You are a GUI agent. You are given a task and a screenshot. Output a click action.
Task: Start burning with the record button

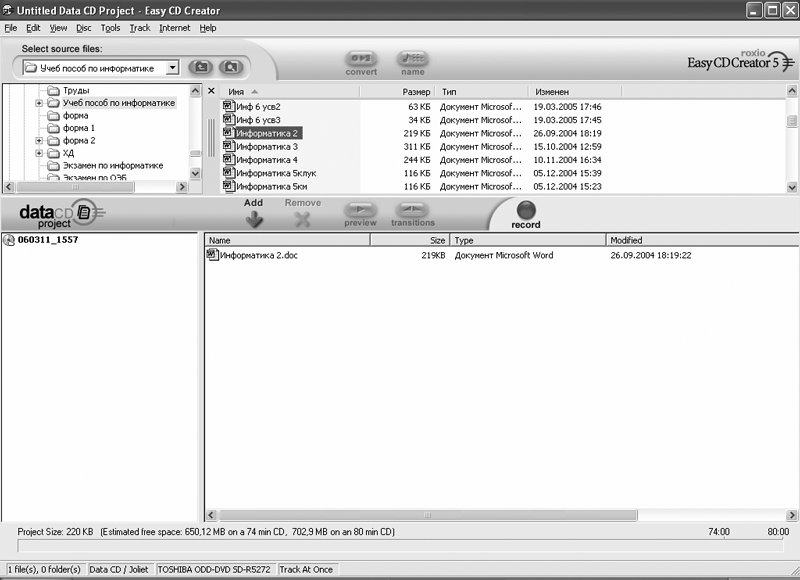pos(526,210)
